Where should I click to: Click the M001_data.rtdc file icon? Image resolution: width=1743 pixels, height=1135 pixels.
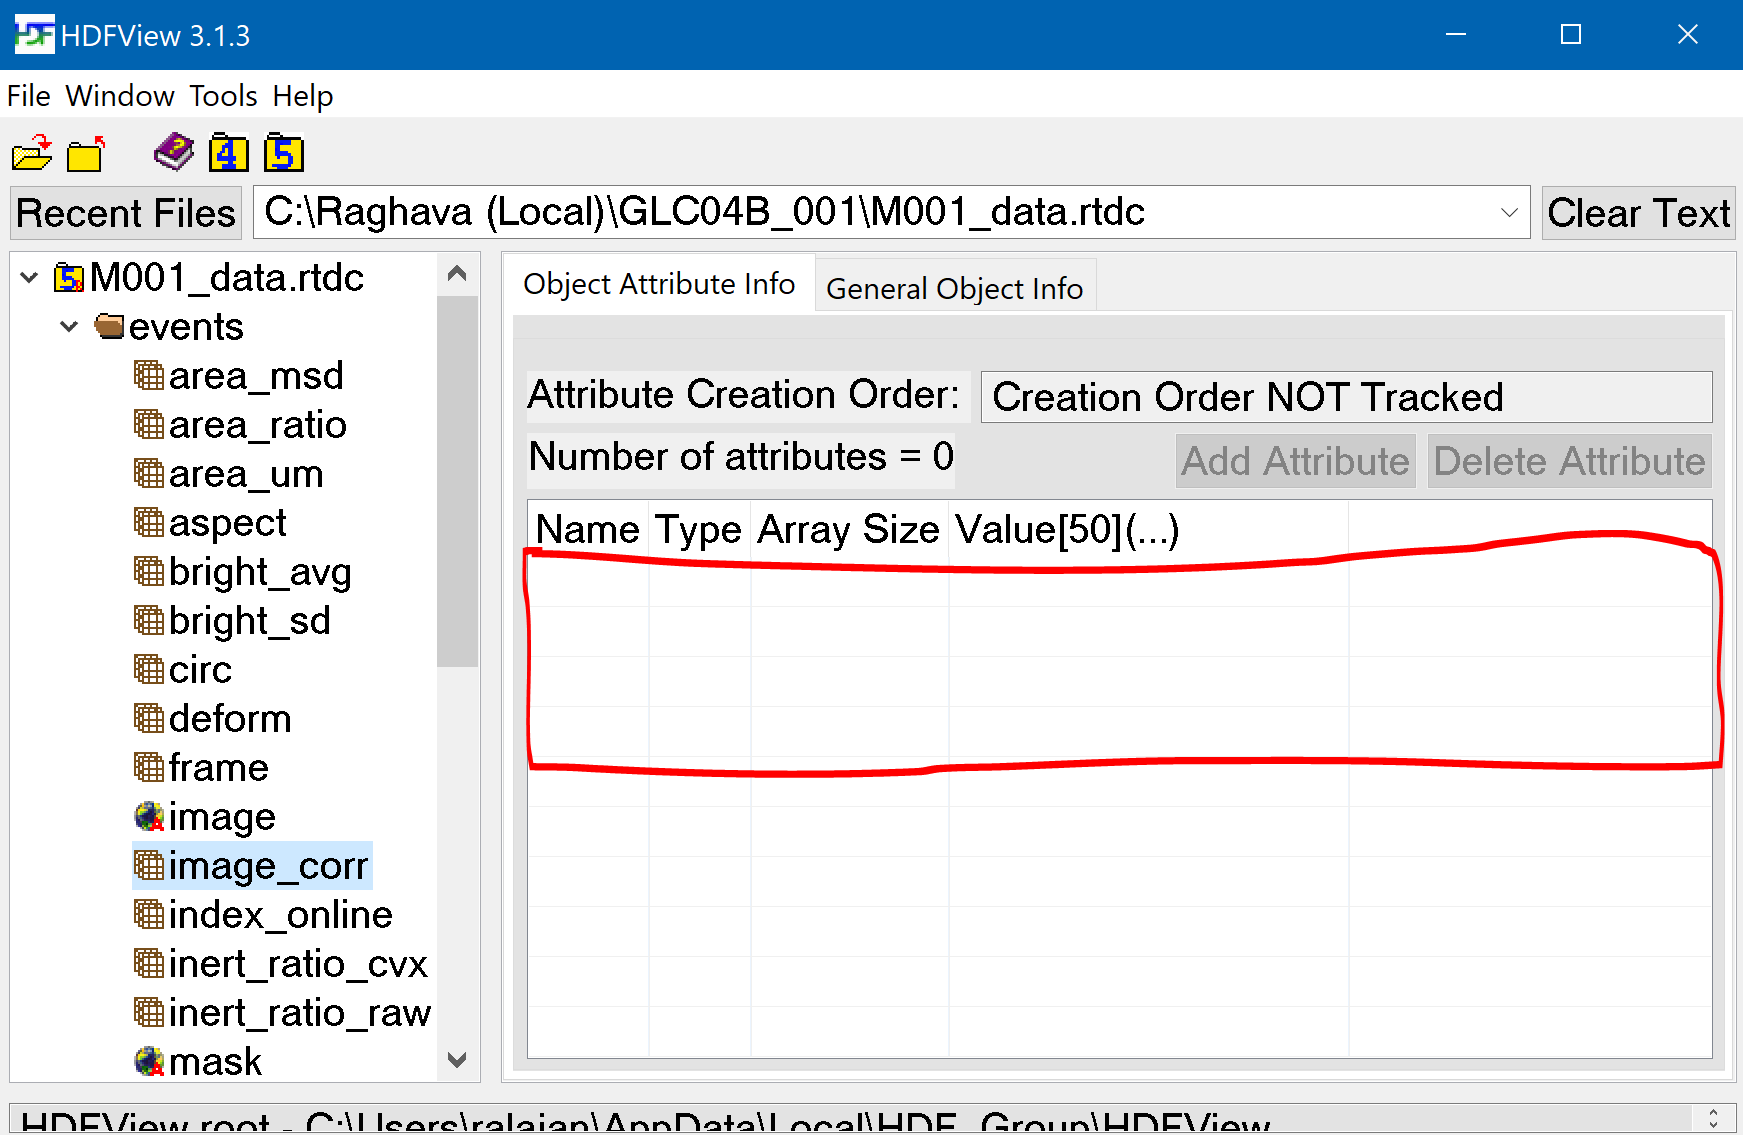[x=68, y=277]
